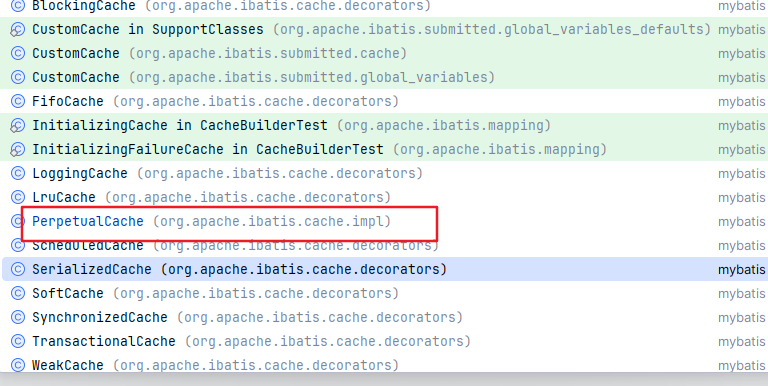Click the highlighted SerializedCache row

pyautogui.click(x=384, y=269)
